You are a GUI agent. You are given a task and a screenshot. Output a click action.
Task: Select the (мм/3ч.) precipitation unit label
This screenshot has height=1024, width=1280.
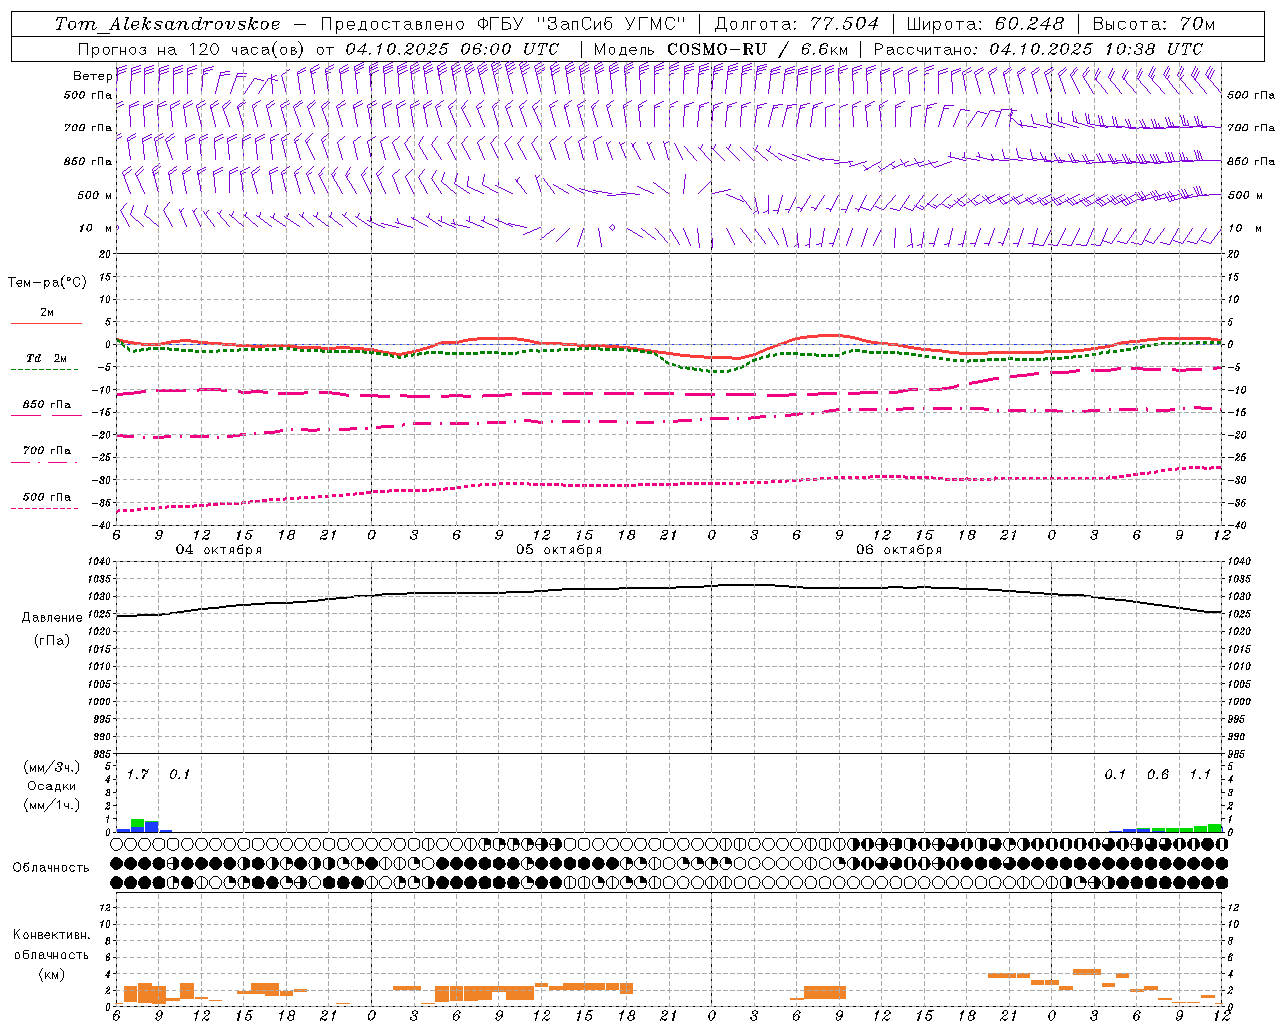point(52,767)
